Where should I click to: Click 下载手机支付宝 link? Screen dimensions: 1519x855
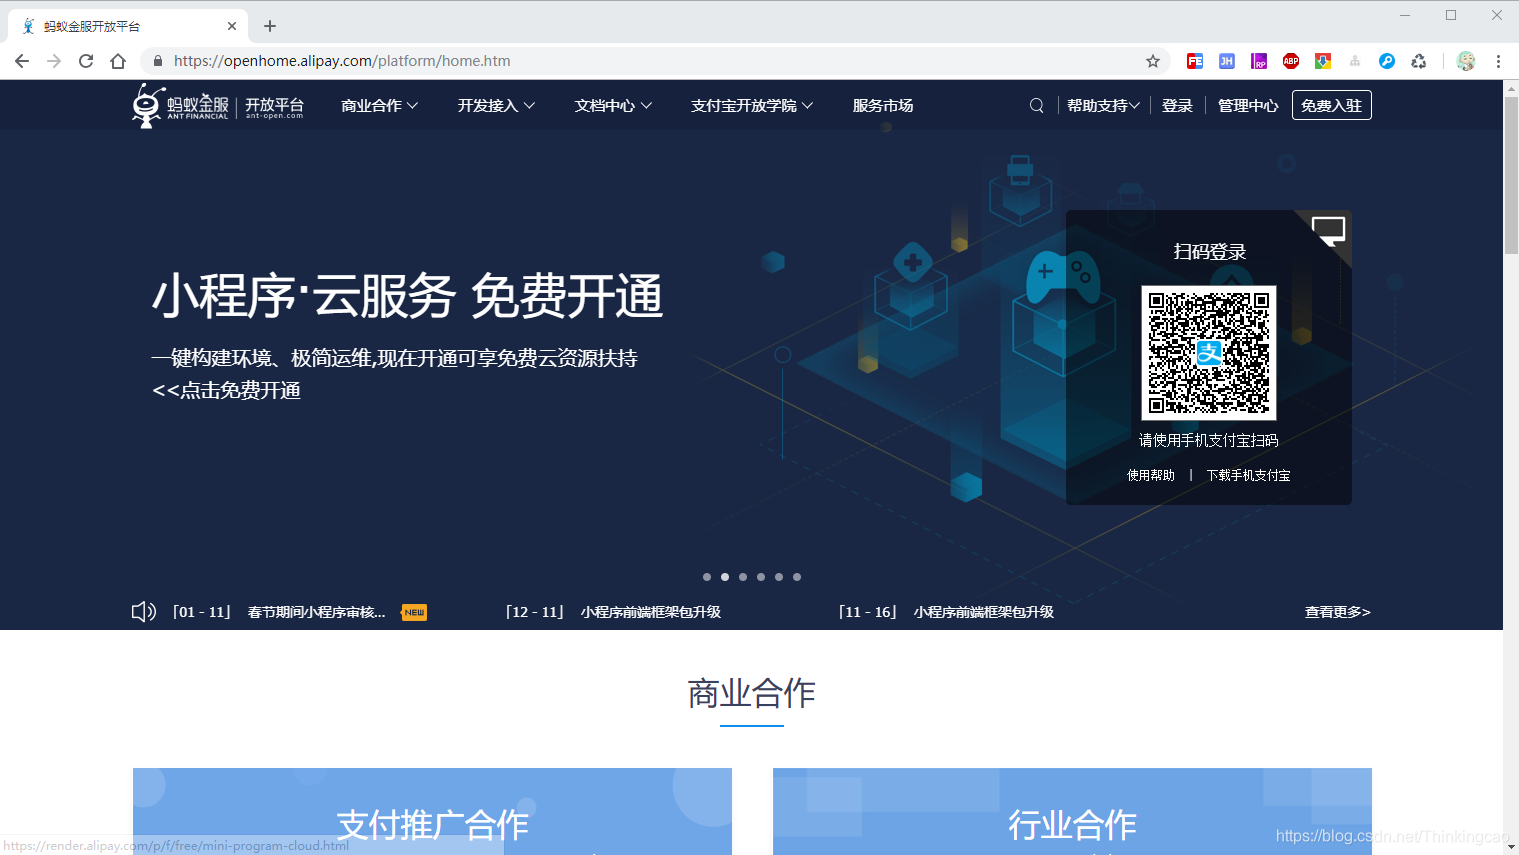click(1248, 475)
